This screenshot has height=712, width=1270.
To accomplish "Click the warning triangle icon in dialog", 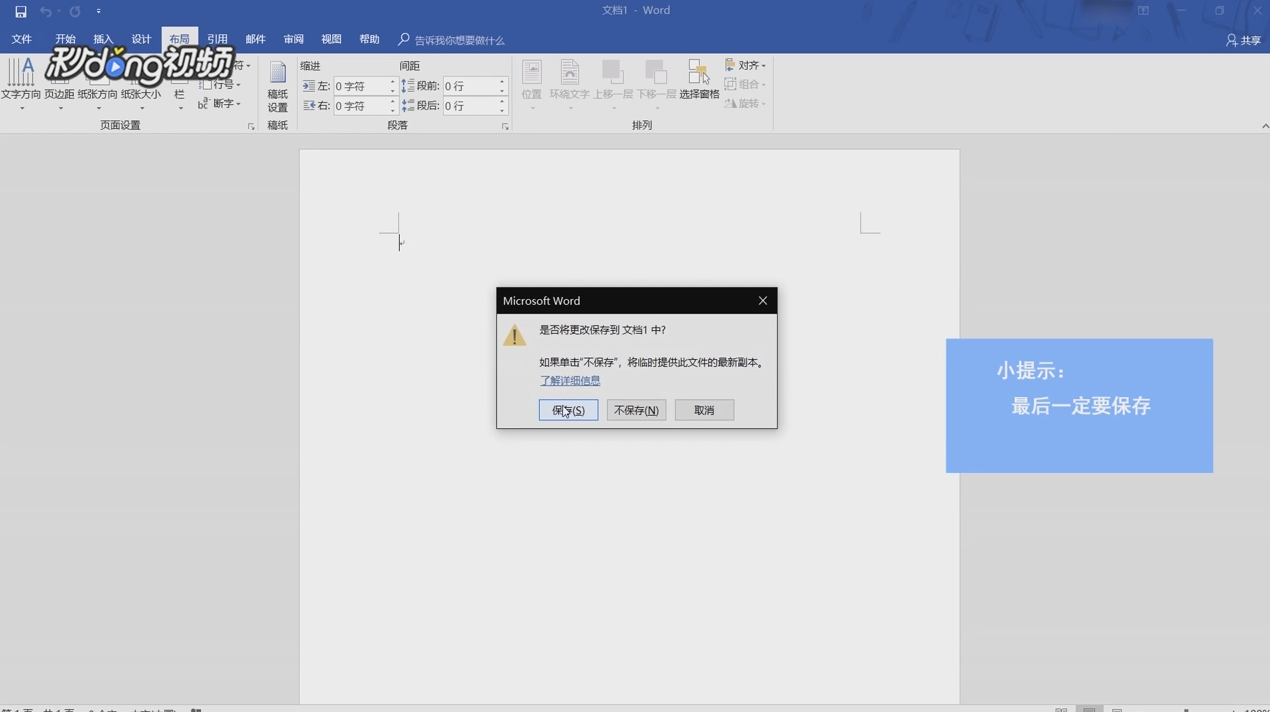I will click(515, 335).
